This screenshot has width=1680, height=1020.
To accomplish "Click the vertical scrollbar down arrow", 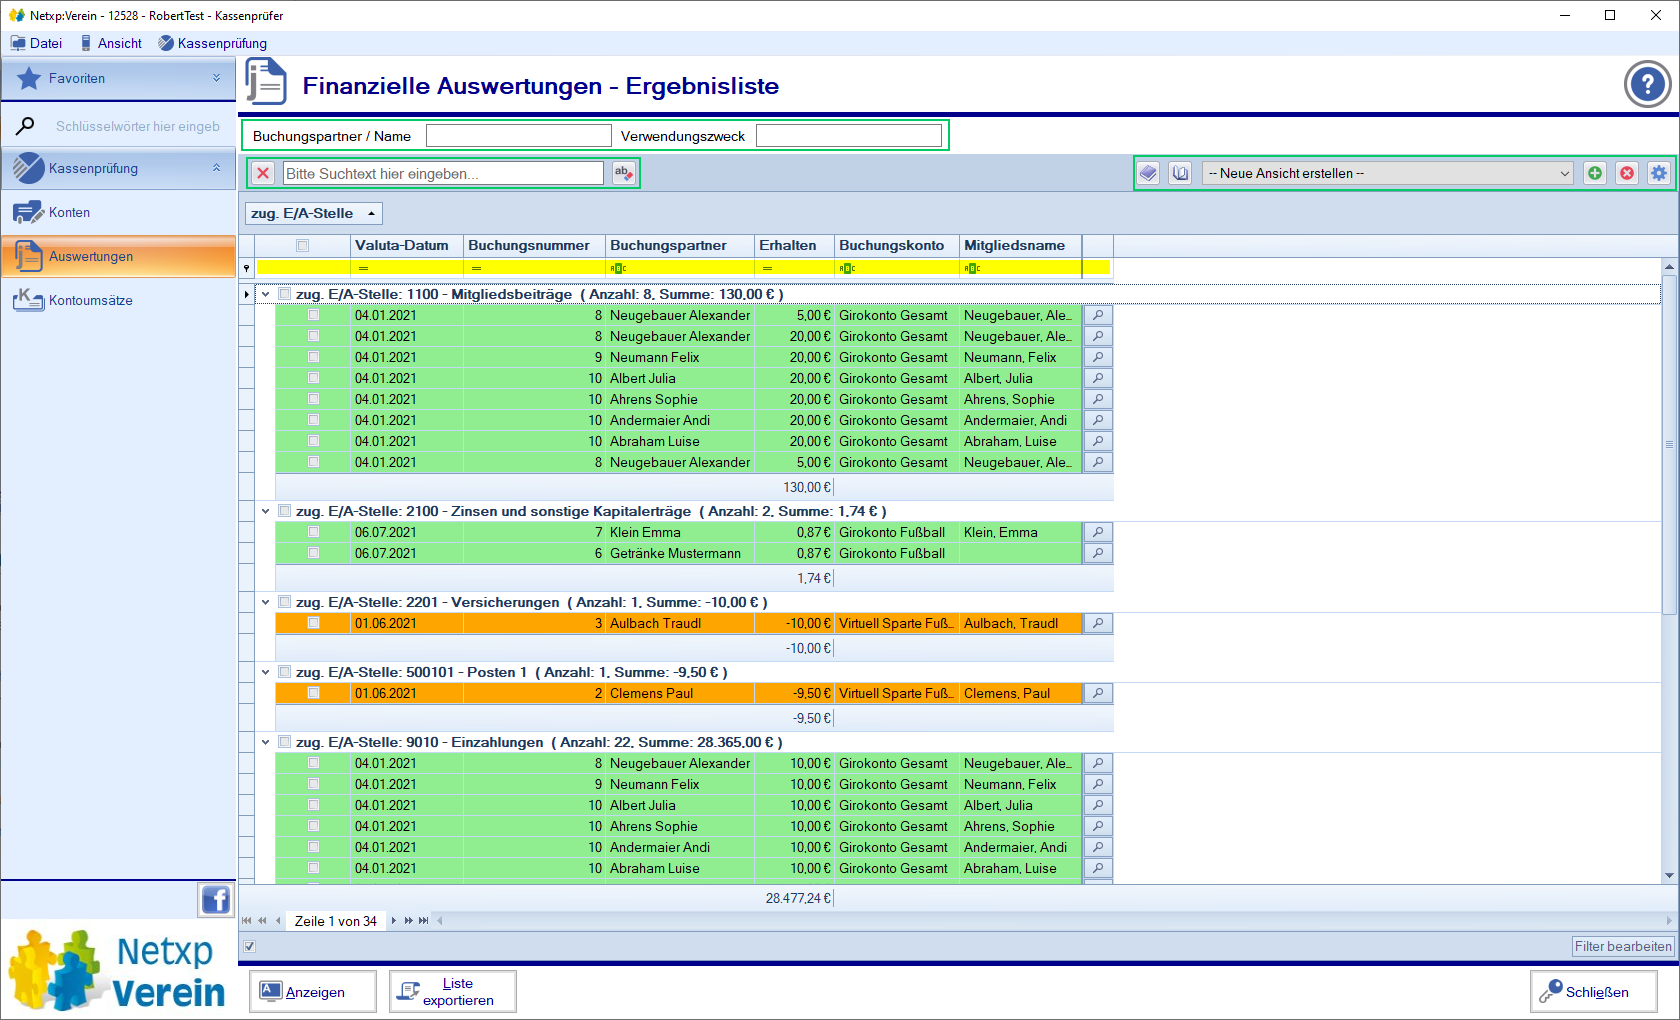I will click(1669, 875).
